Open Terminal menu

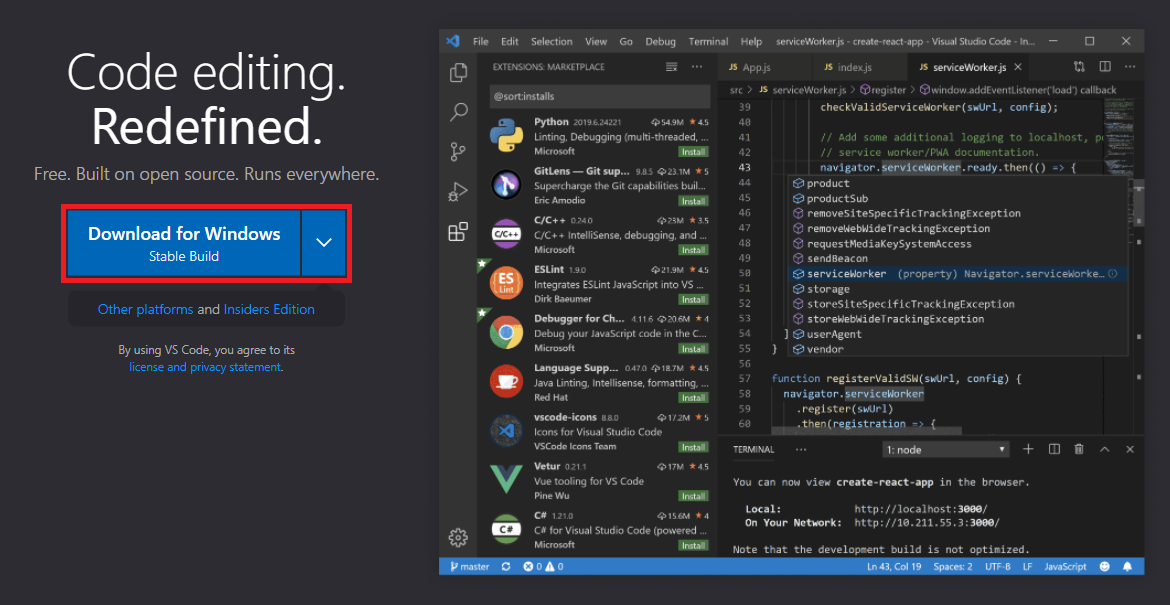[x=708, y=42]
